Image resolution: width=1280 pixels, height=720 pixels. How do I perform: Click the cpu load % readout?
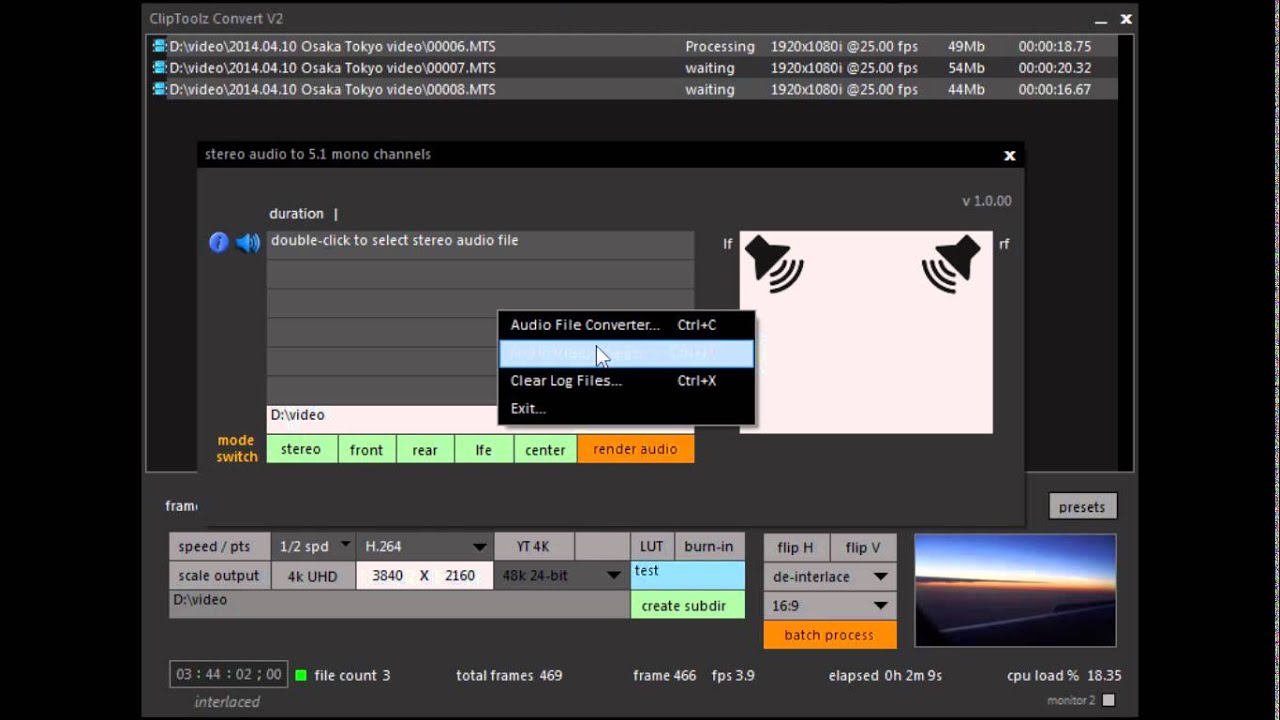[x=1064, y=675]
